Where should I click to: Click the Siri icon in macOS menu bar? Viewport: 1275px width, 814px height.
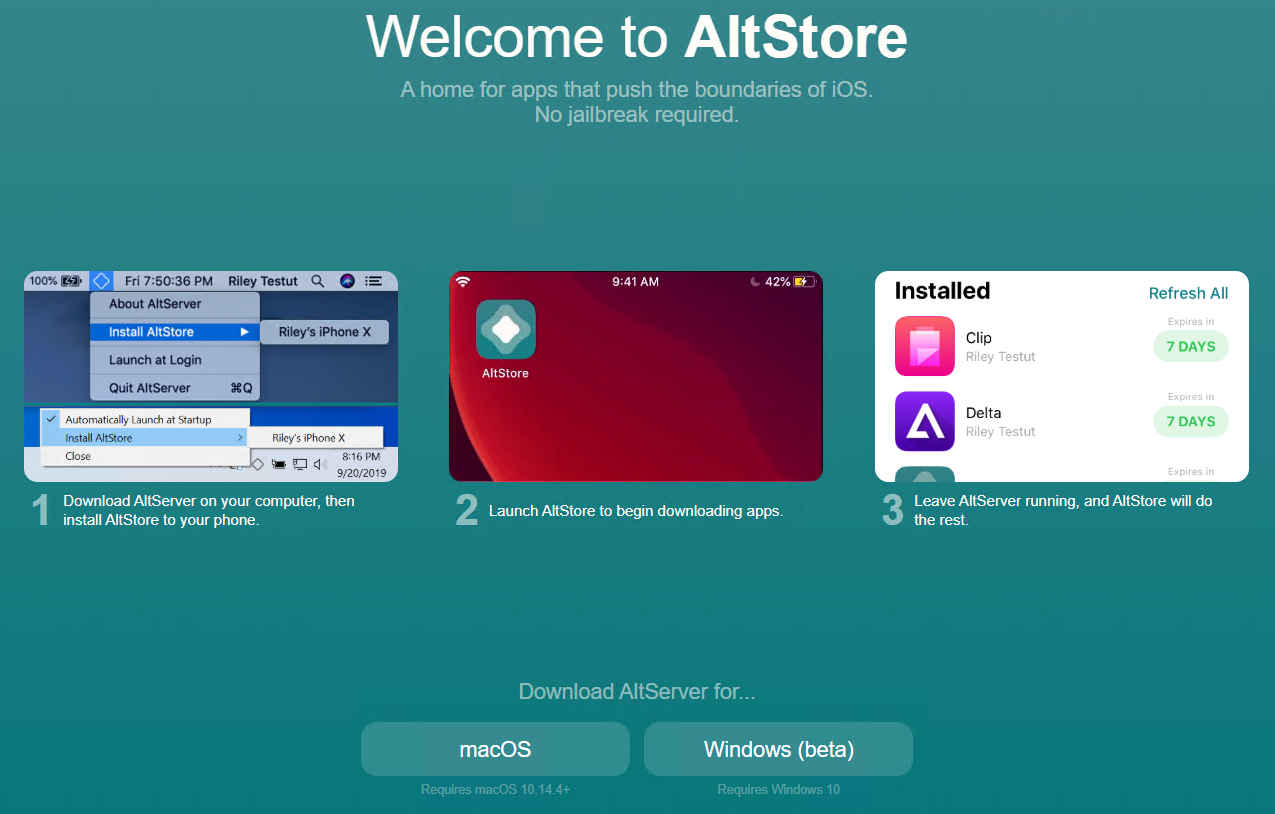point(347,281)
